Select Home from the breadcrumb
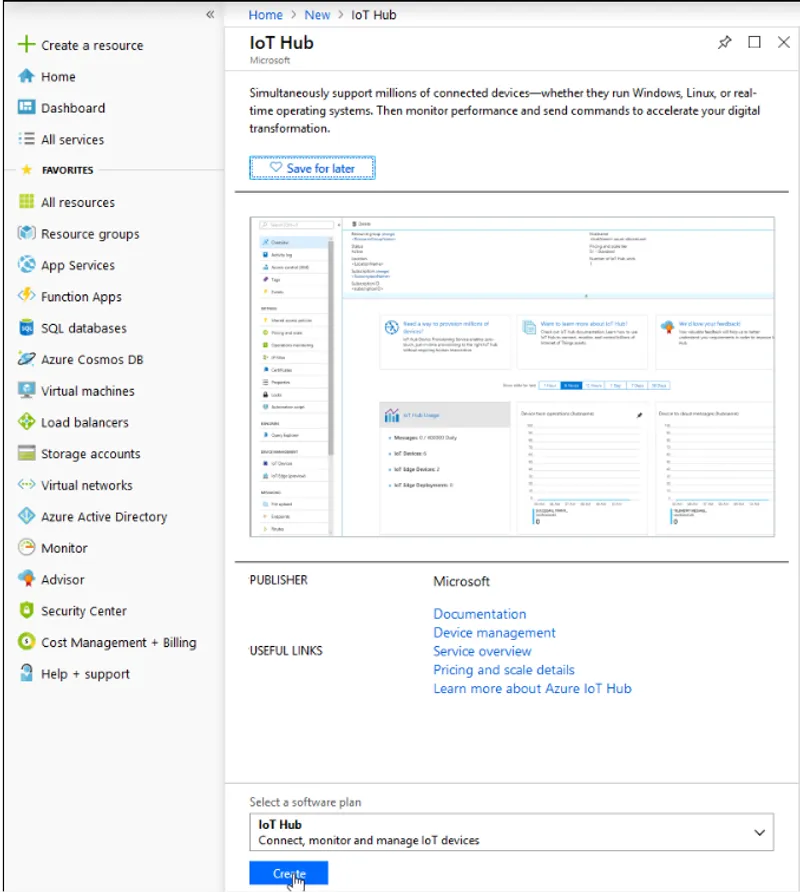The image size is (800, 892). click(x=265, y=14)
